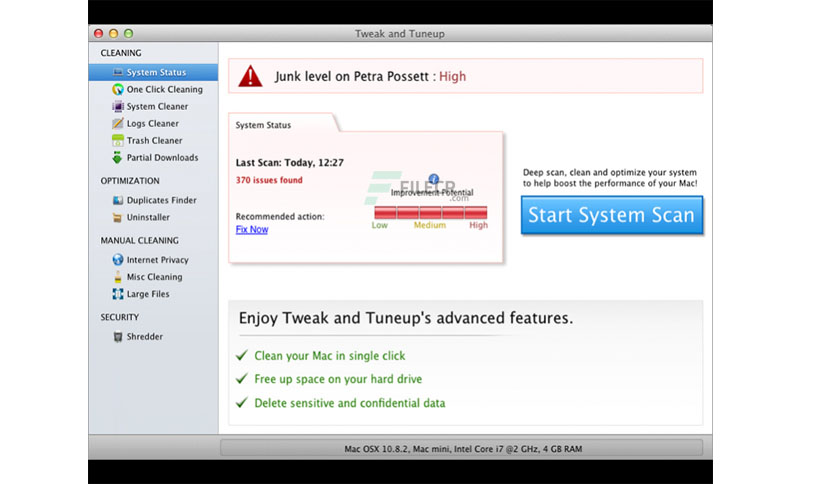Click the 'Low' label under the meter
836x484 pixels.
(380, 225)
